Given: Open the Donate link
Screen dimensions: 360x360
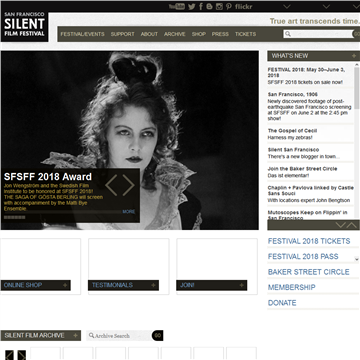Looking at the screenshot, I should coord(282,303).
